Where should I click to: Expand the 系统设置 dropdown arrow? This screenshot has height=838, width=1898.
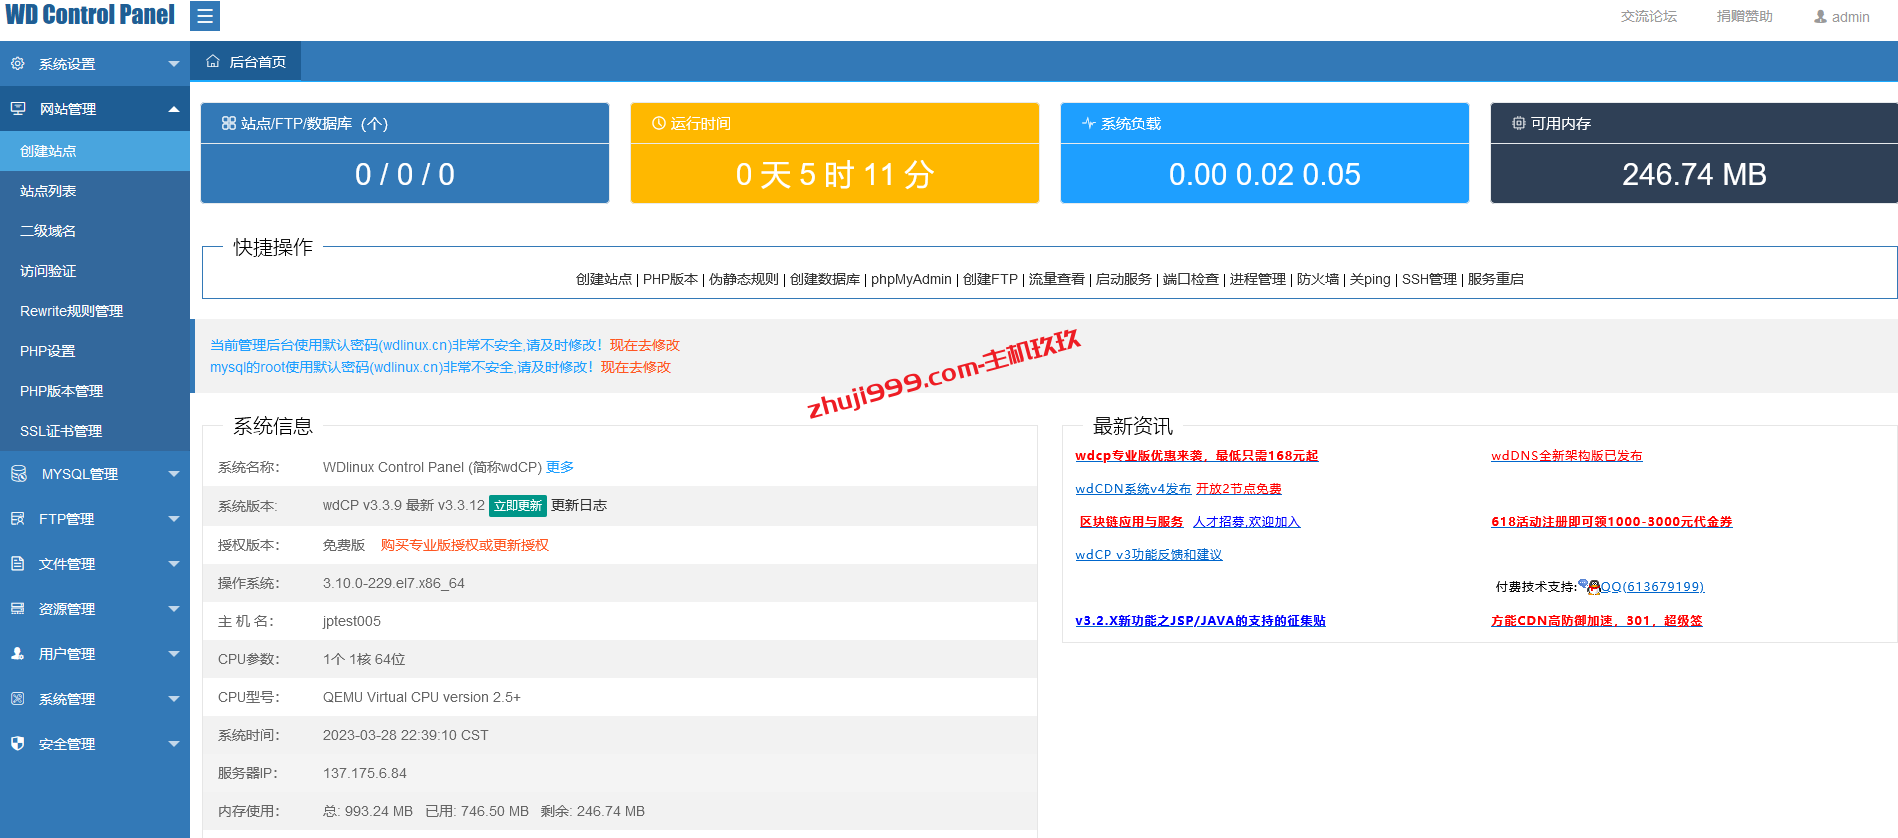(x=174, y=64)
